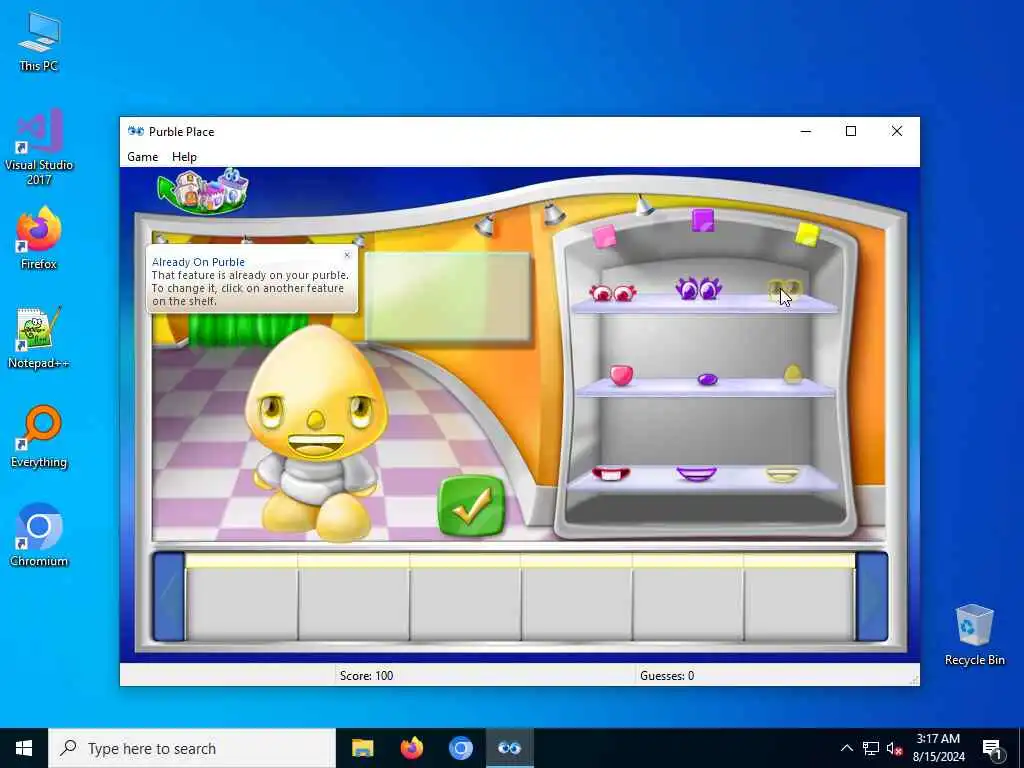Select the purple eyes on the shelf
Screen dimensions: 1024x768
coord(698,288)
